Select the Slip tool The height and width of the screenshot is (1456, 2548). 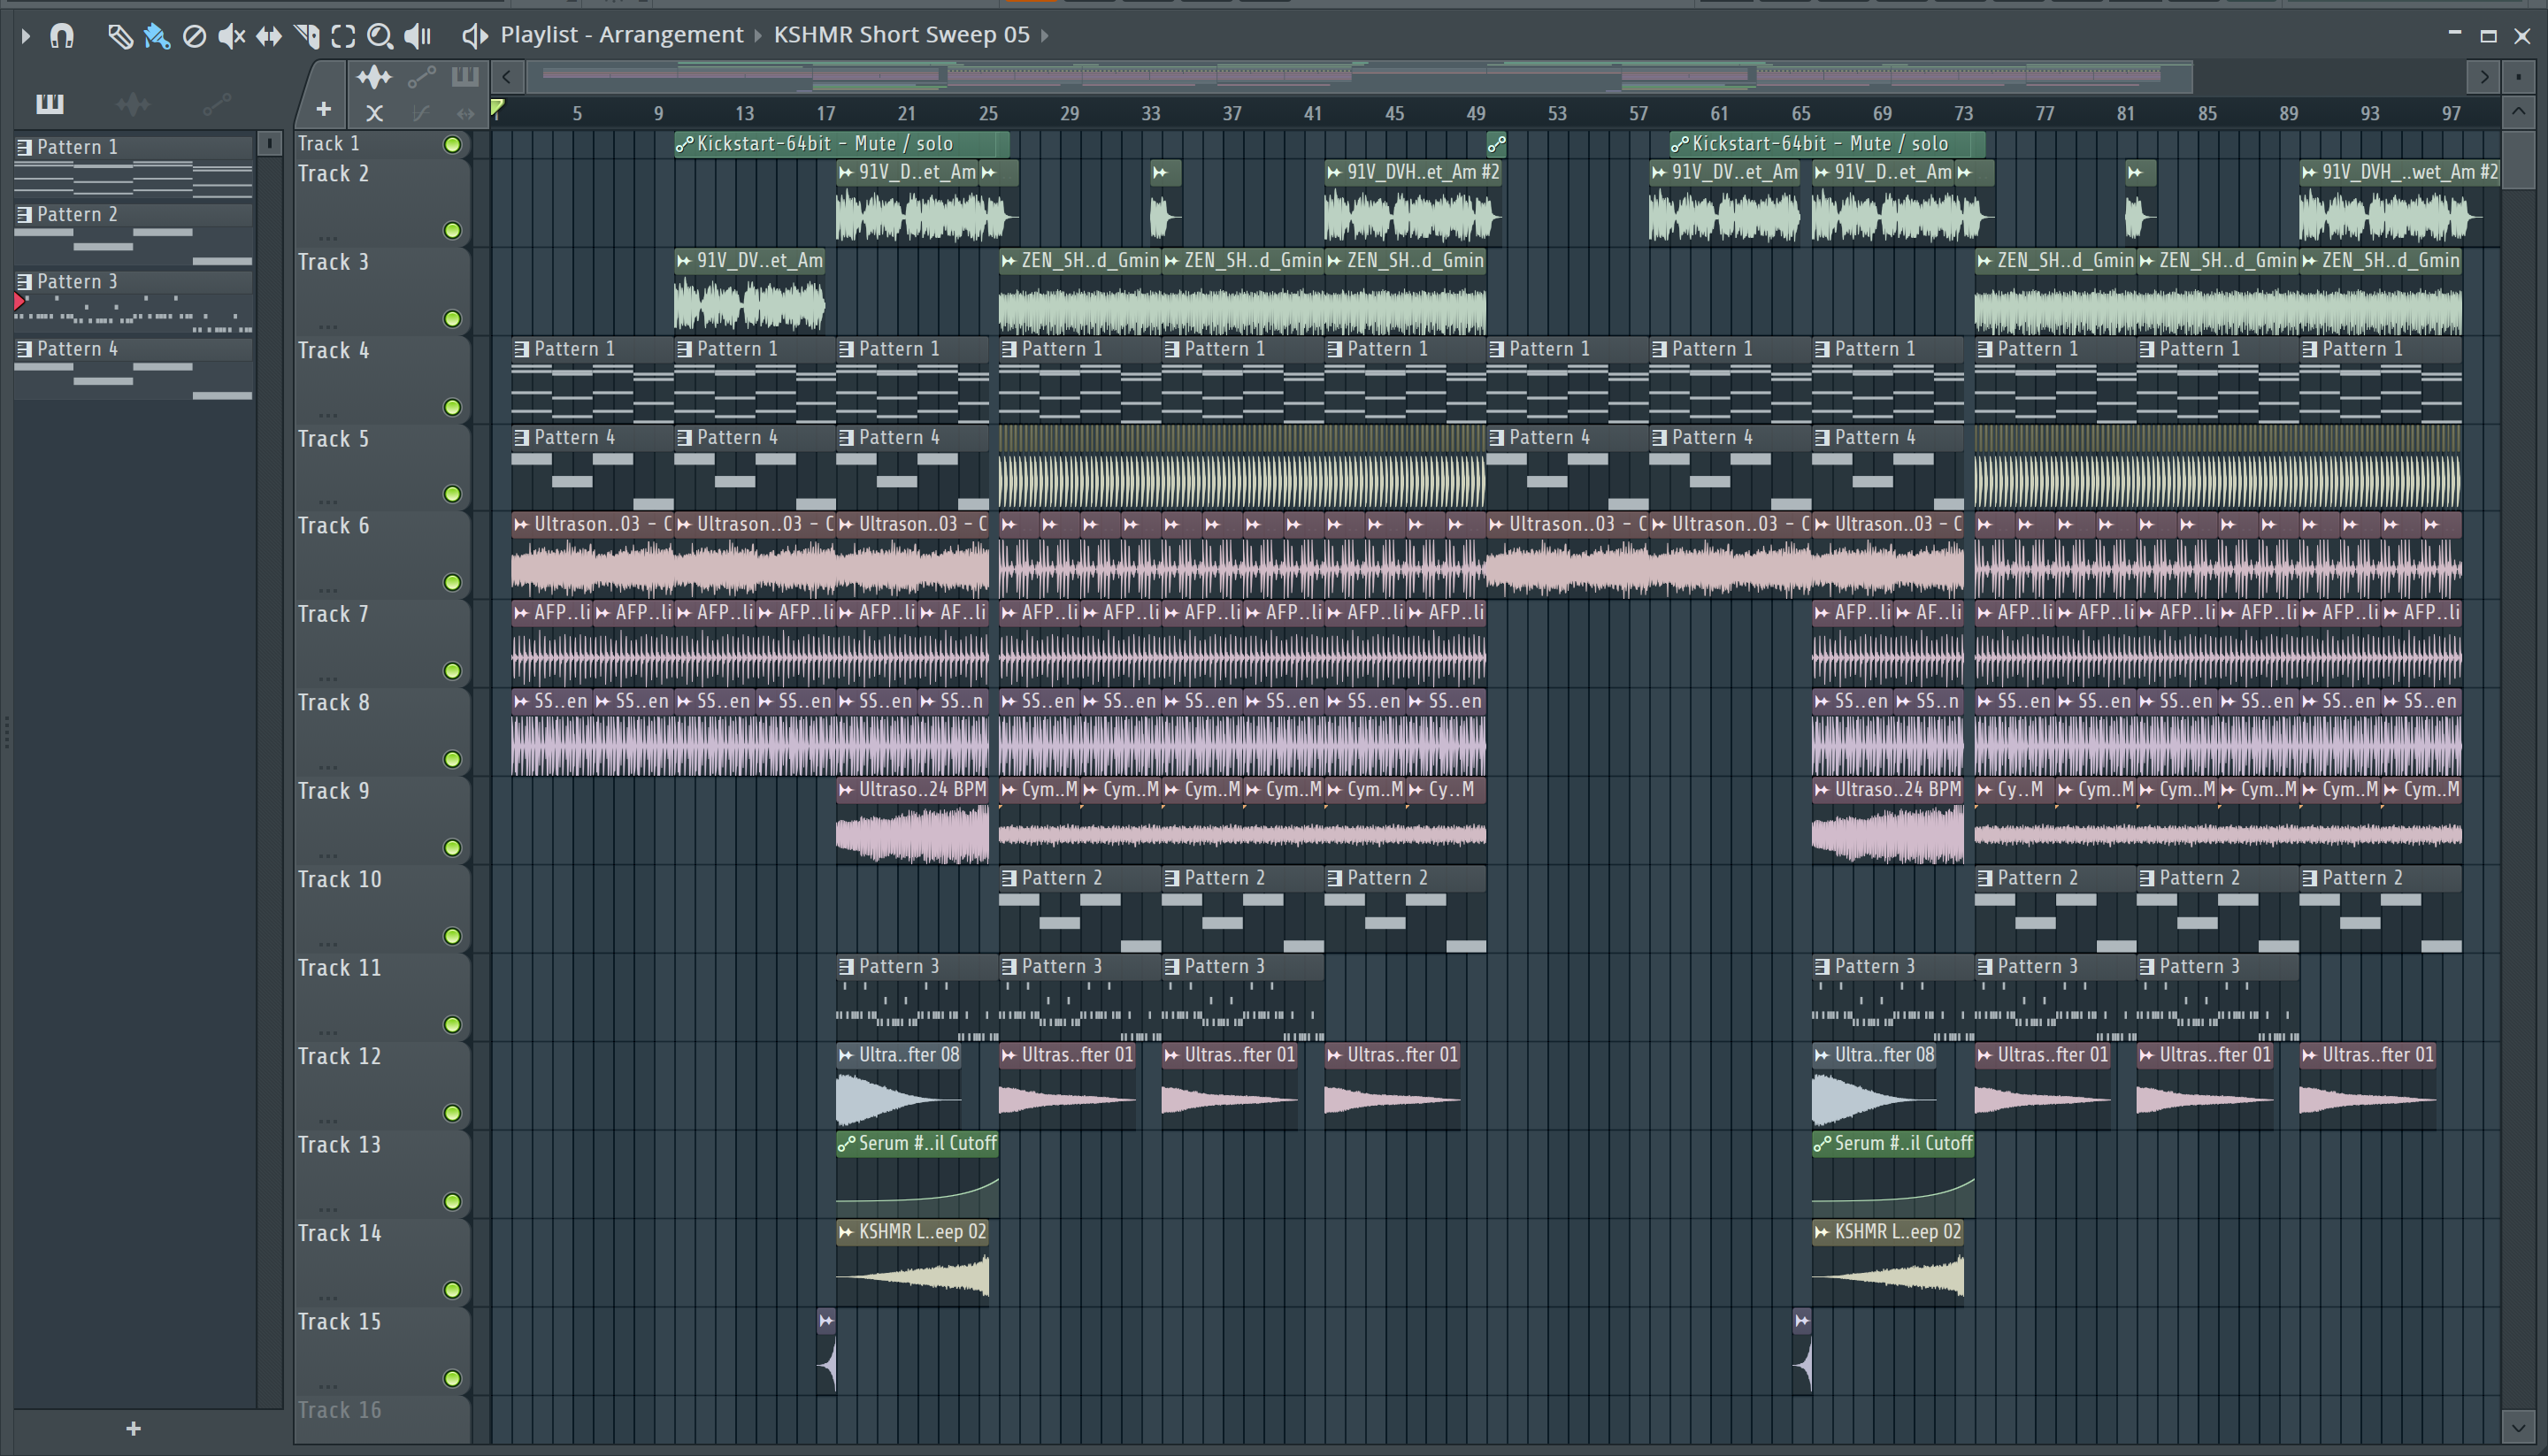269,36
